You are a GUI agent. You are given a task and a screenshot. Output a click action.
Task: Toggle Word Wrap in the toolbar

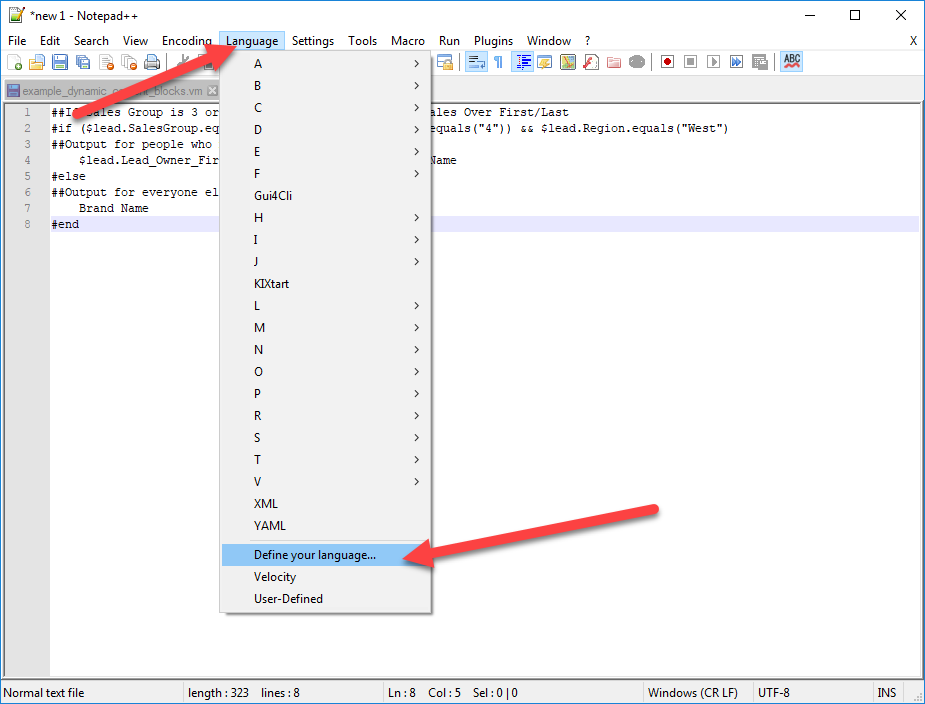click(x=476, y=62)
